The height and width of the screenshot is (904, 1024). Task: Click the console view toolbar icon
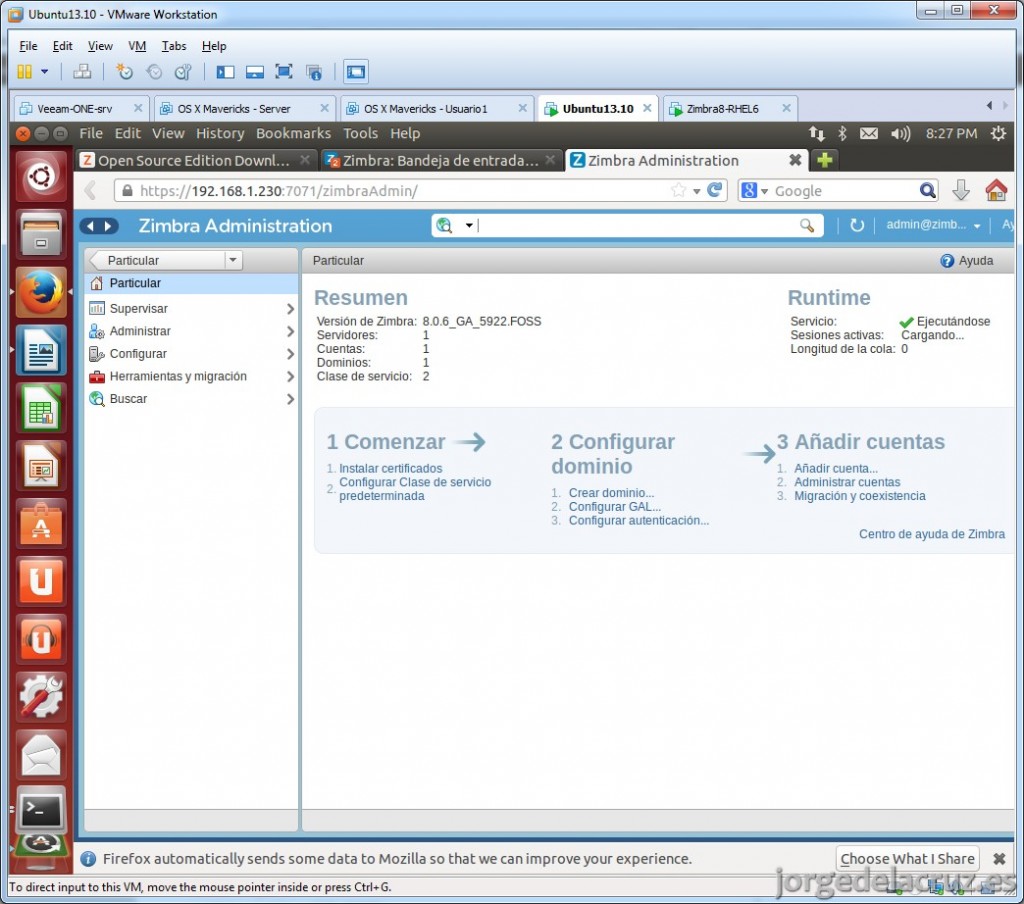coord(356,72)
